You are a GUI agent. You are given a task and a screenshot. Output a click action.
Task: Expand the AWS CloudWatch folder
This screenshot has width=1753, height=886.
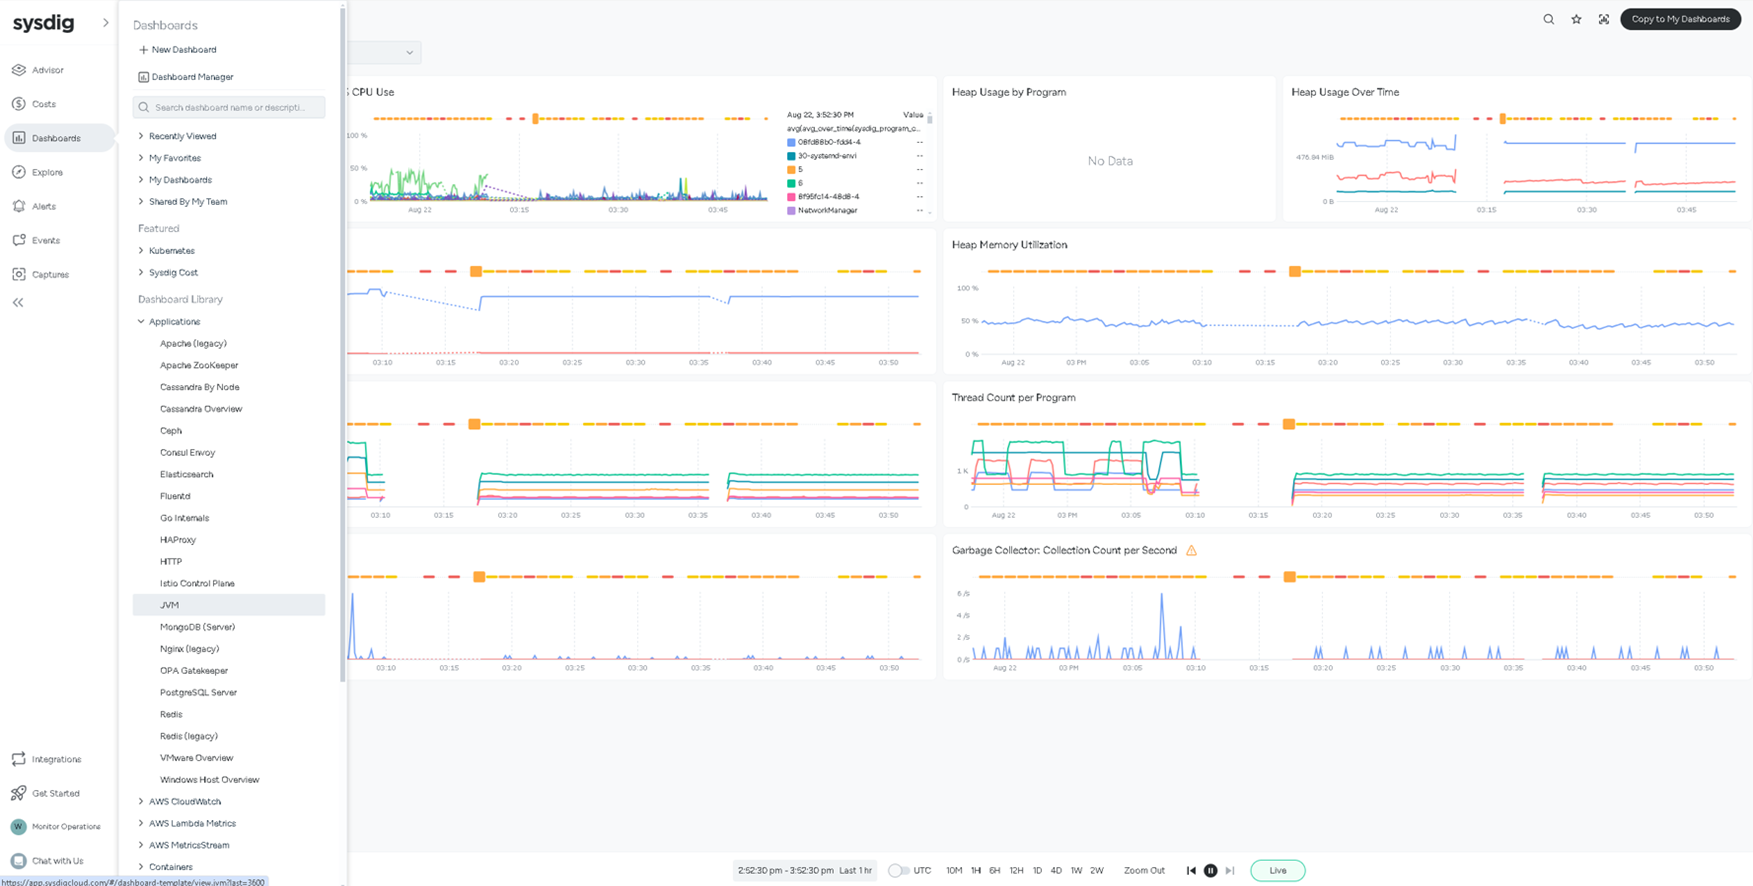coord(185,802)
